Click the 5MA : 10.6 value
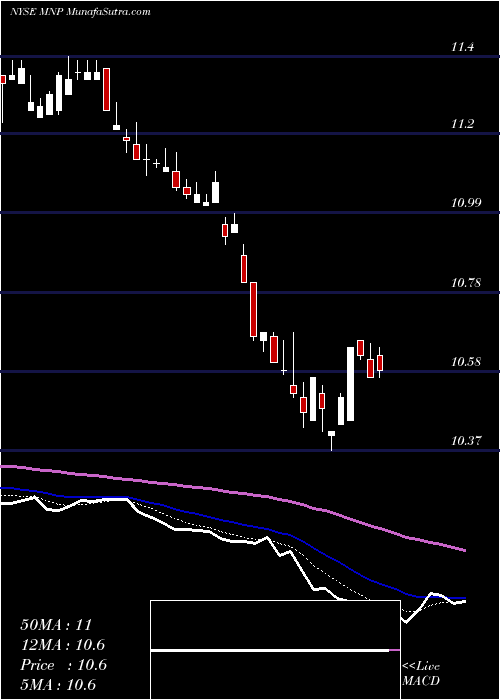The image size is (500, 700). click(58, 685)
